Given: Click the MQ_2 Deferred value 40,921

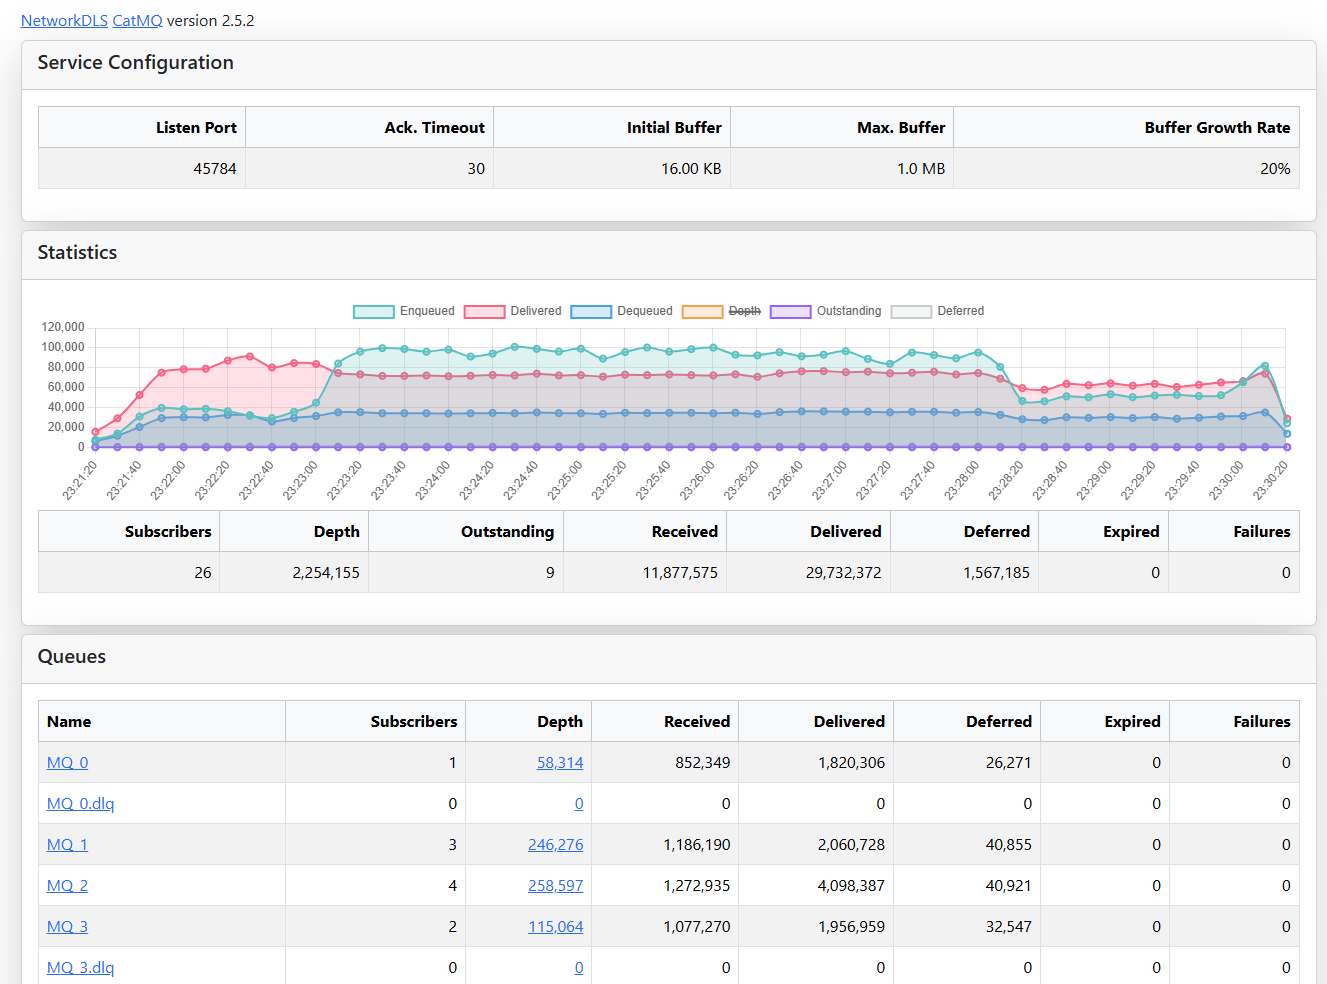Looking at the screenshot, I should pos(1009,886).
